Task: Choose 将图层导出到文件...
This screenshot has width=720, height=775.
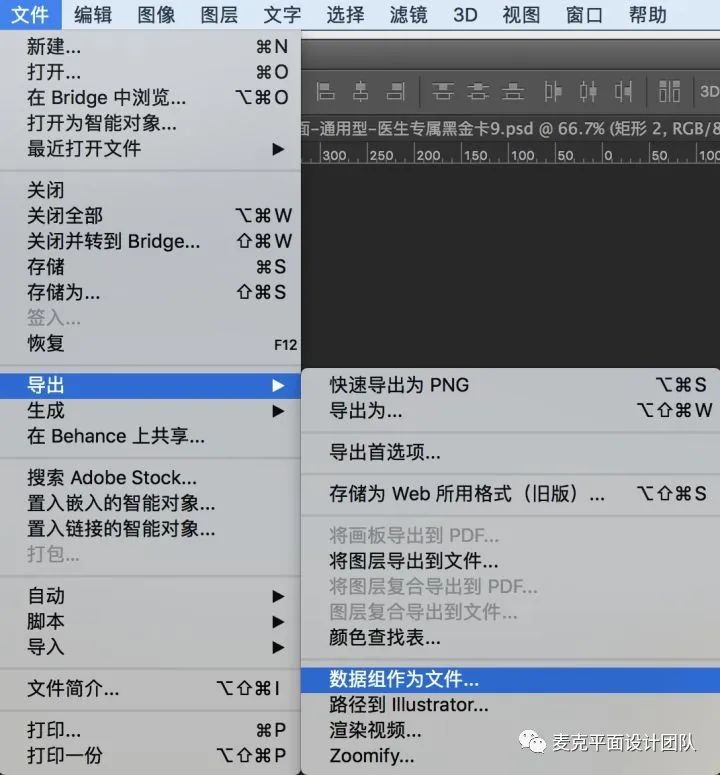Action: click(x=510, y=561)
